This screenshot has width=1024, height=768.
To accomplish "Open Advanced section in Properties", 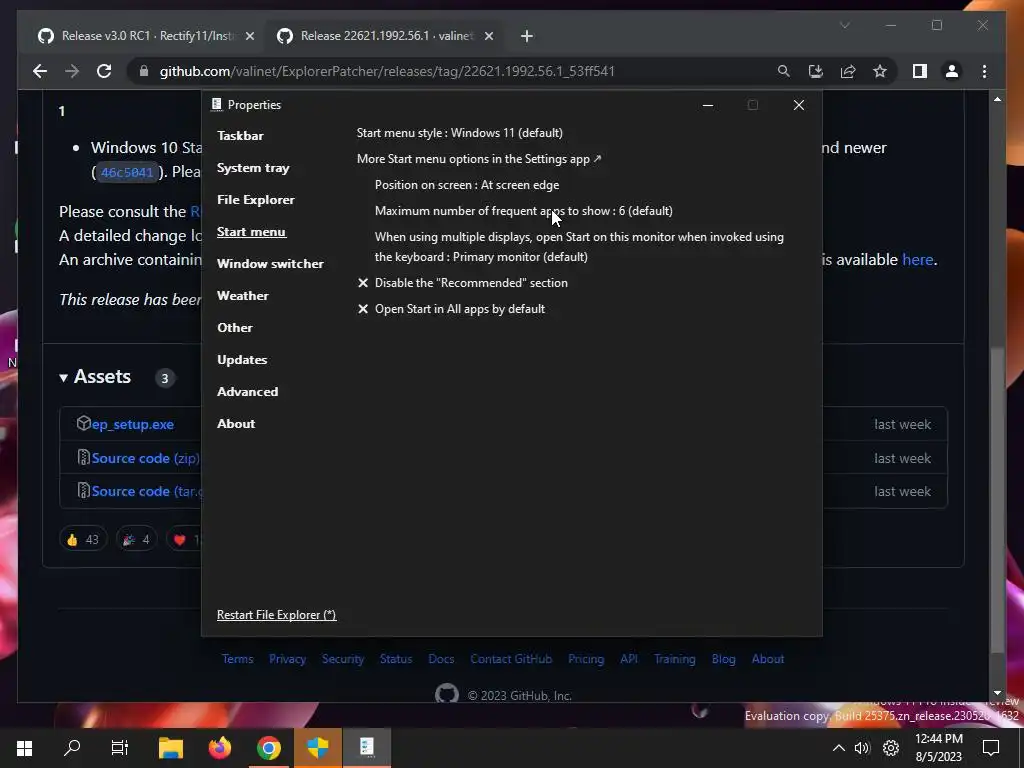I will (248, 392).
